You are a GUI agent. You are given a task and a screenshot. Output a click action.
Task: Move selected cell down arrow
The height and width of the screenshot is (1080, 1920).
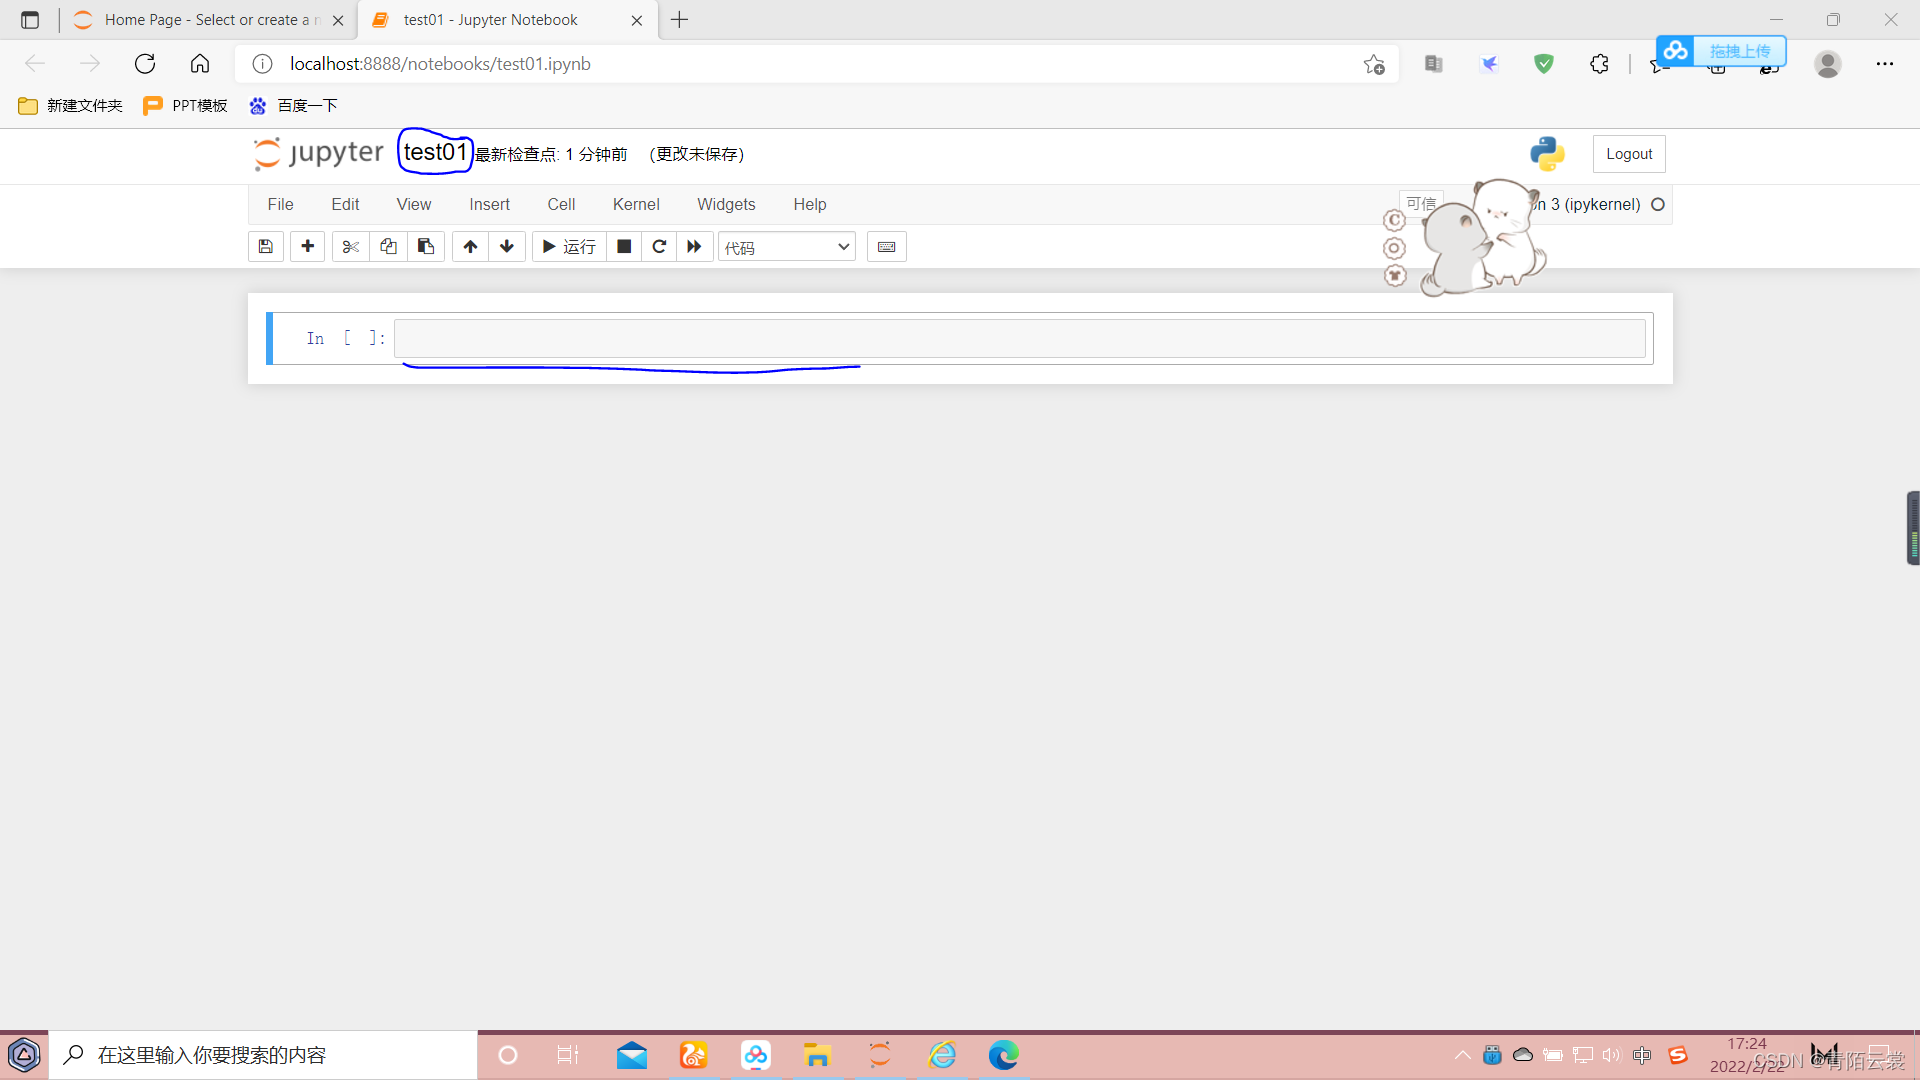pos(507,246)
